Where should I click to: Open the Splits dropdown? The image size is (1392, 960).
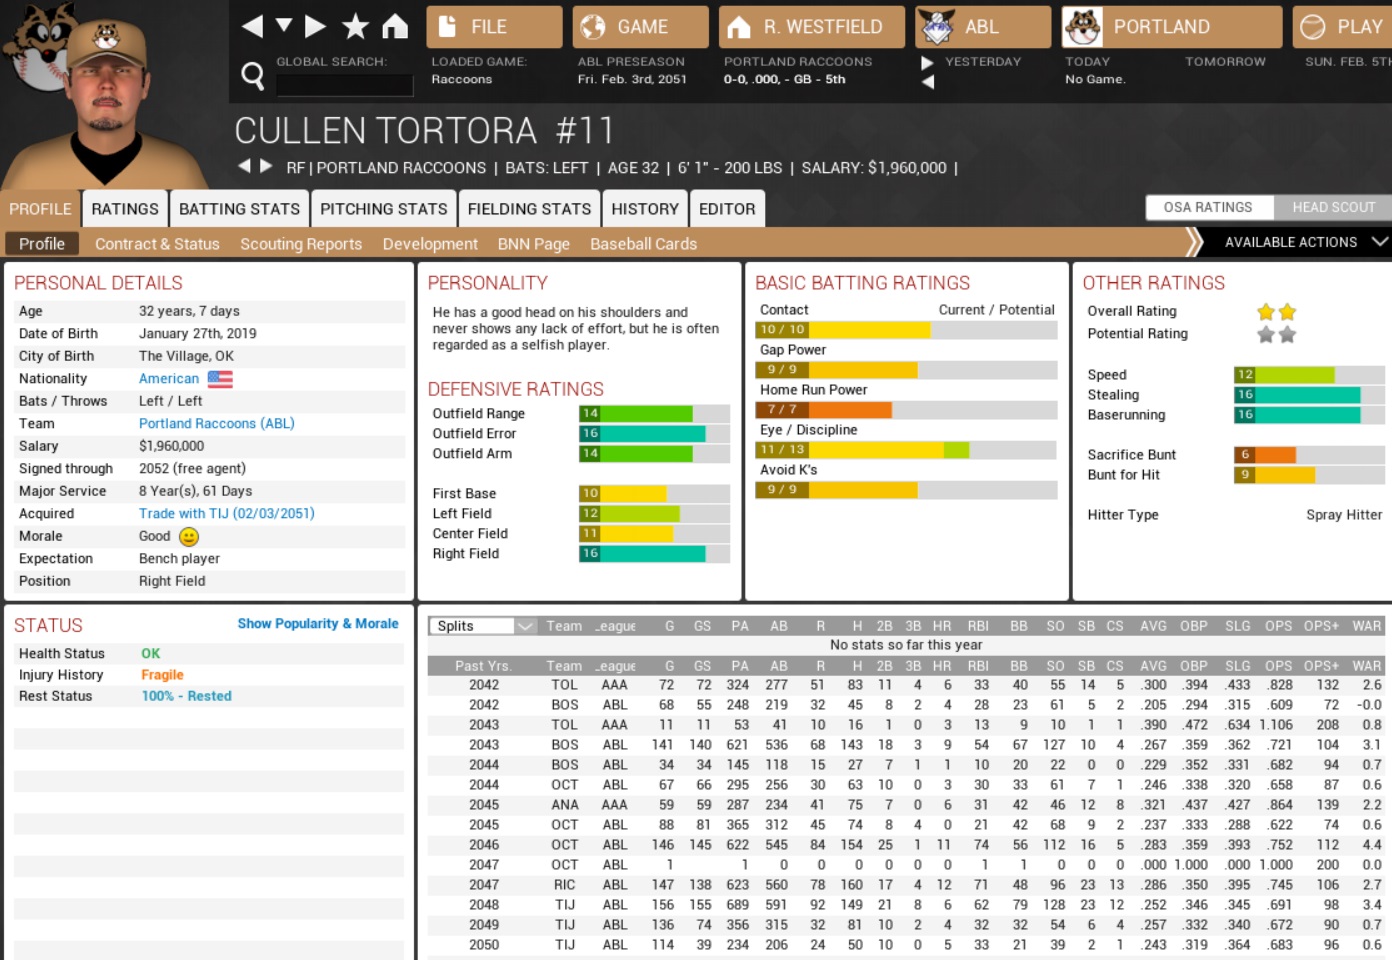(x=483, y=626)
